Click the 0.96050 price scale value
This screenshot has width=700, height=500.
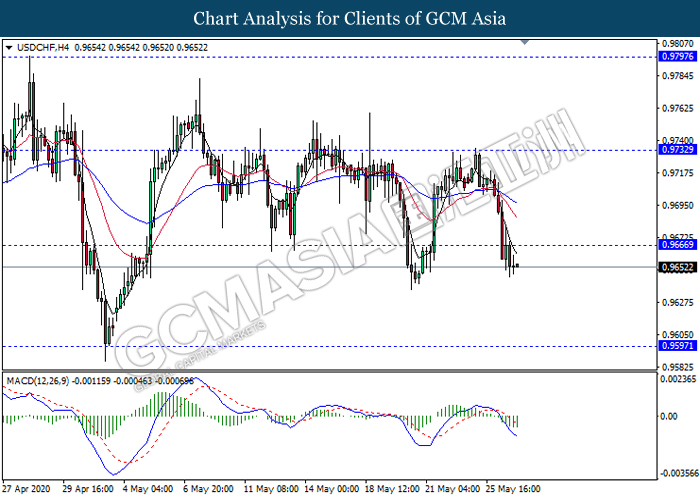point(678,334)
